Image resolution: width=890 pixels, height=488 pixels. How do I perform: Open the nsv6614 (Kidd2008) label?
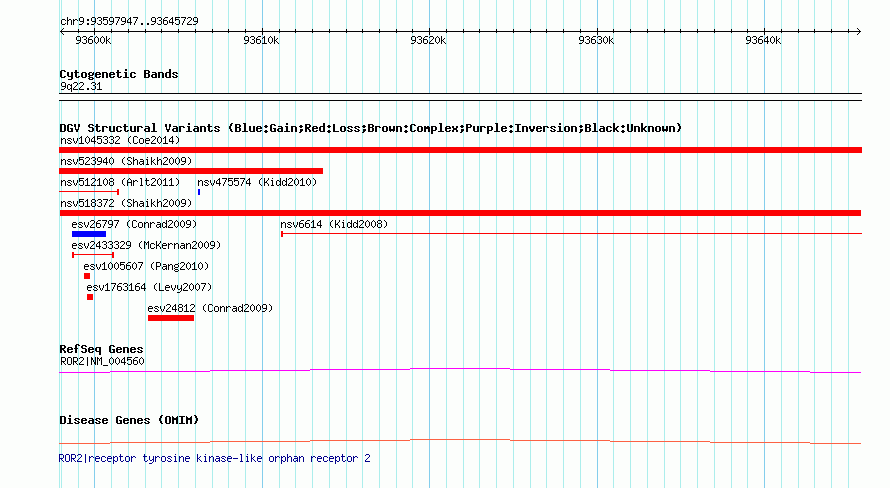pos(334,224)
